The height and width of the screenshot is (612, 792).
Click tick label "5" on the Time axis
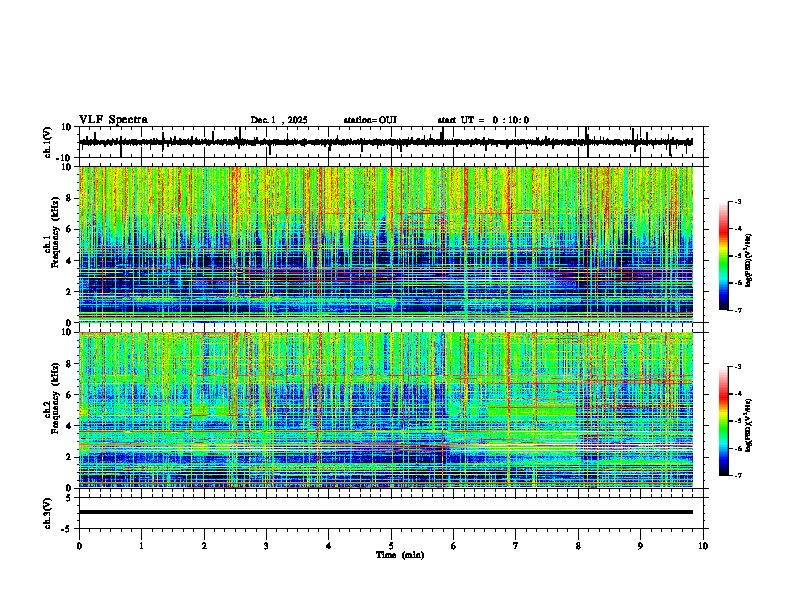(x=391, y=546)
